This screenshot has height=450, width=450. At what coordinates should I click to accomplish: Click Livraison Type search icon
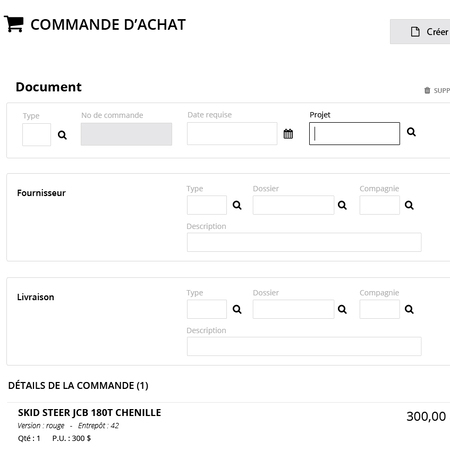237,309
